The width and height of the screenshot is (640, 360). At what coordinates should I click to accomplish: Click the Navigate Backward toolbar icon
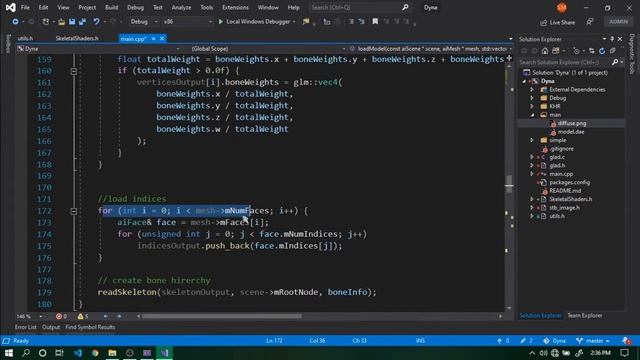[16, 22]
